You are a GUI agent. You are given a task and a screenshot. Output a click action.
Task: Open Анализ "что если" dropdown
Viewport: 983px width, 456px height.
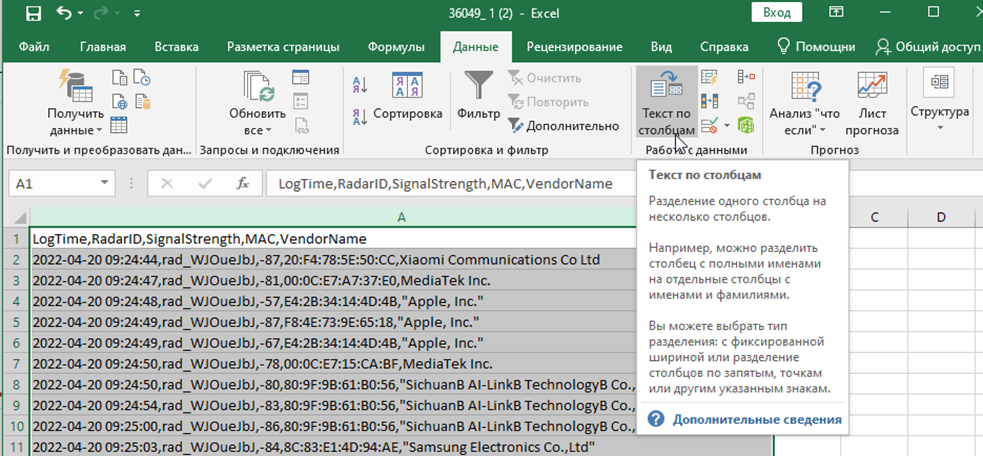806,103
